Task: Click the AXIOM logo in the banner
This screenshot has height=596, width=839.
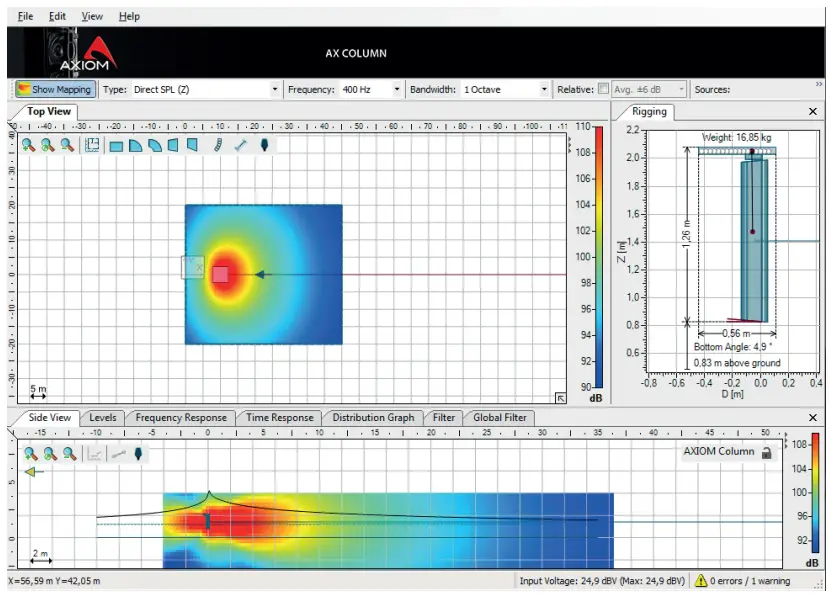Action: click(86, 54)
